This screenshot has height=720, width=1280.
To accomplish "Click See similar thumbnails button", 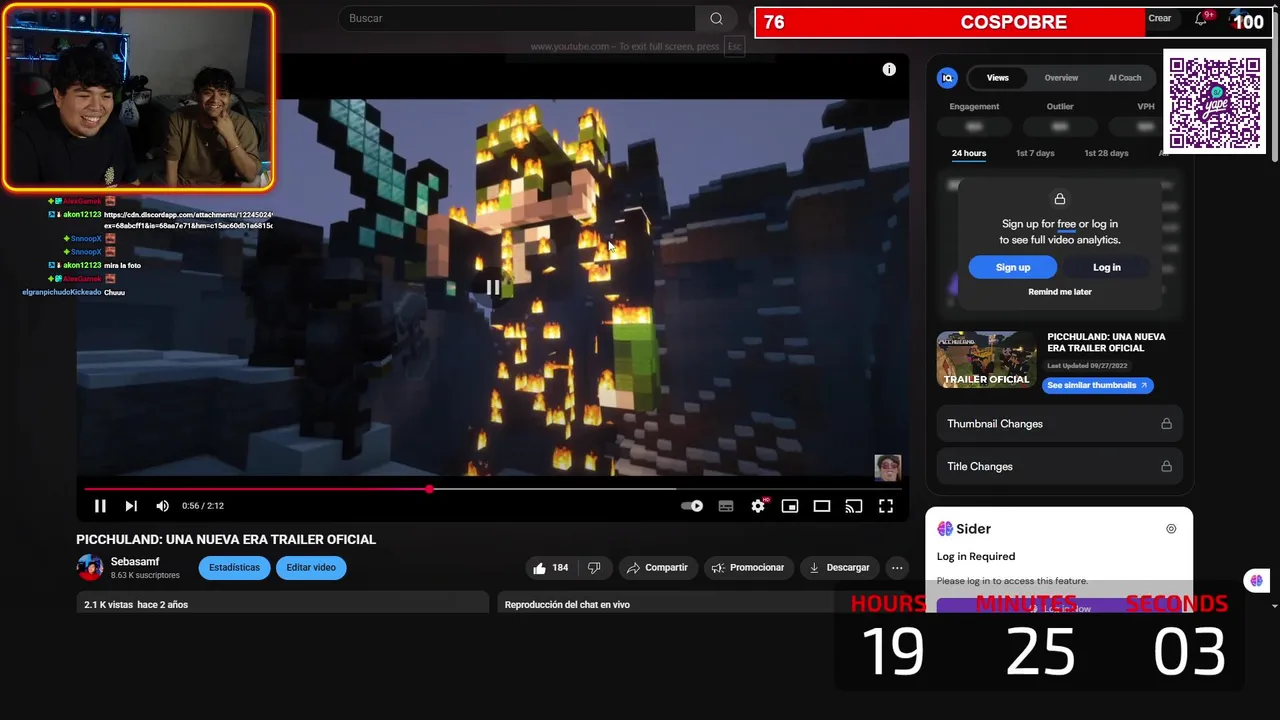I will pyautogui.click(x=1098, y=385).
